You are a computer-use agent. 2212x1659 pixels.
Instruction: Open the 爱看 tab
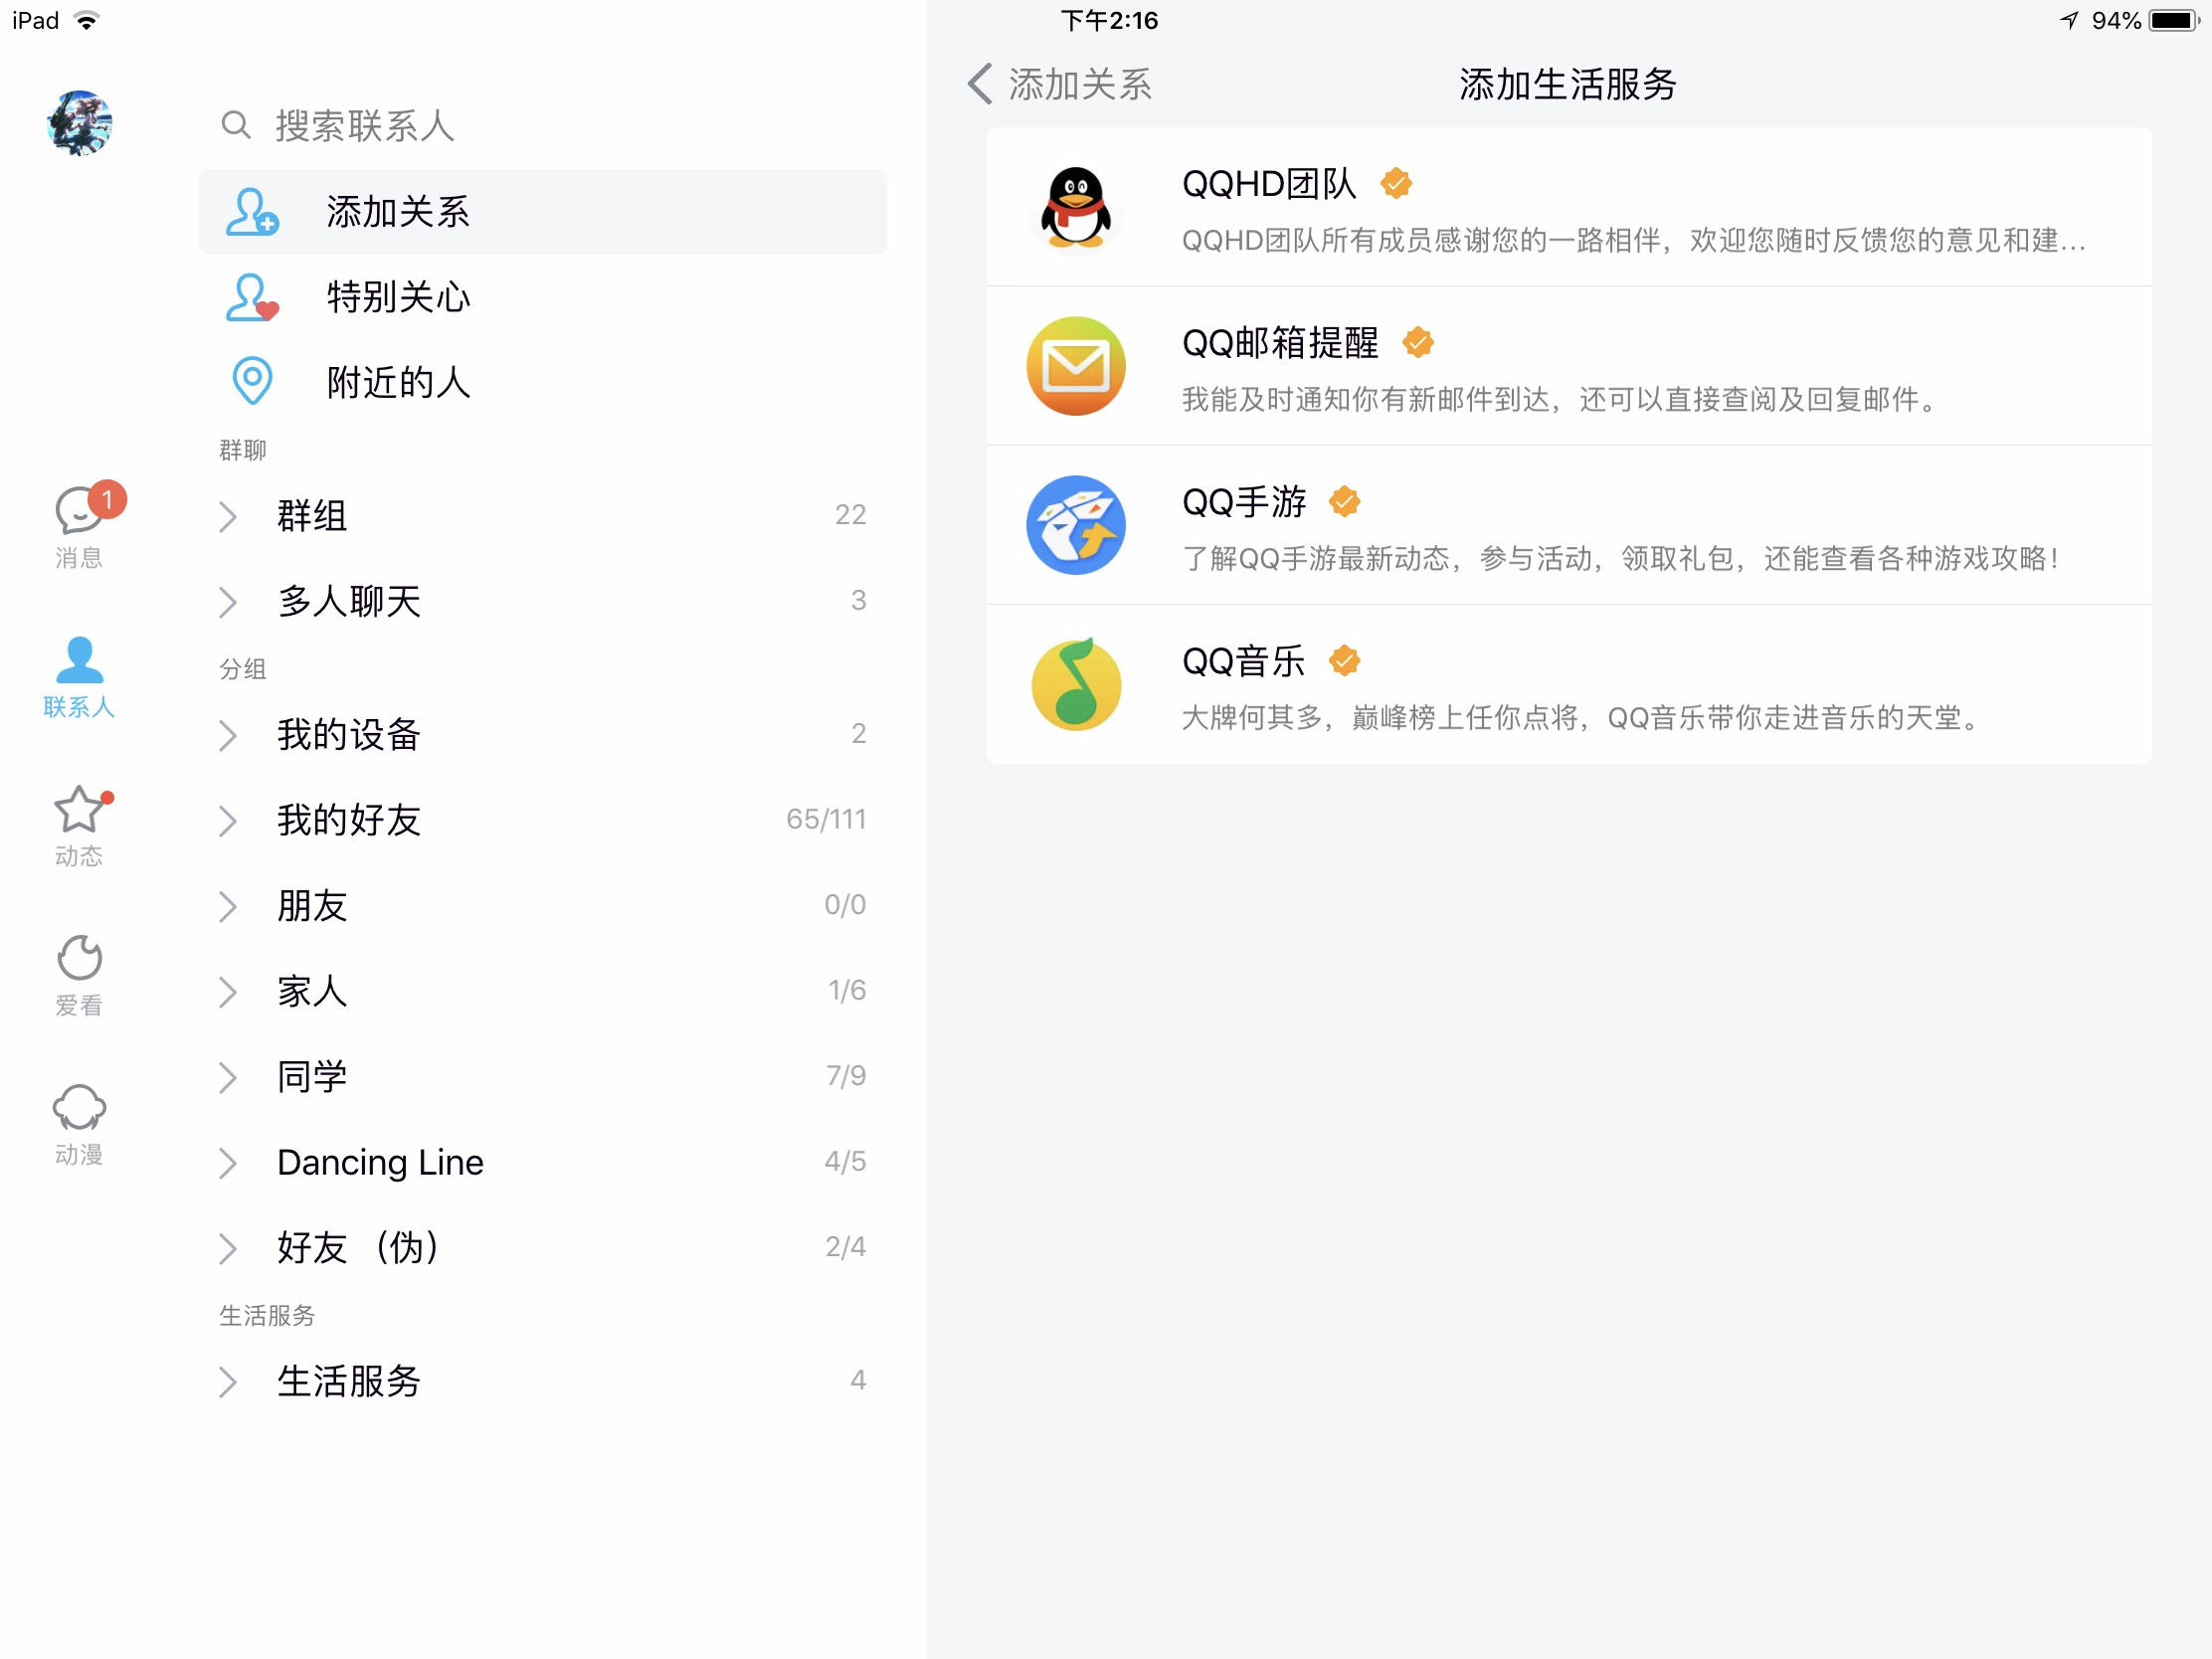pos(79,977)
